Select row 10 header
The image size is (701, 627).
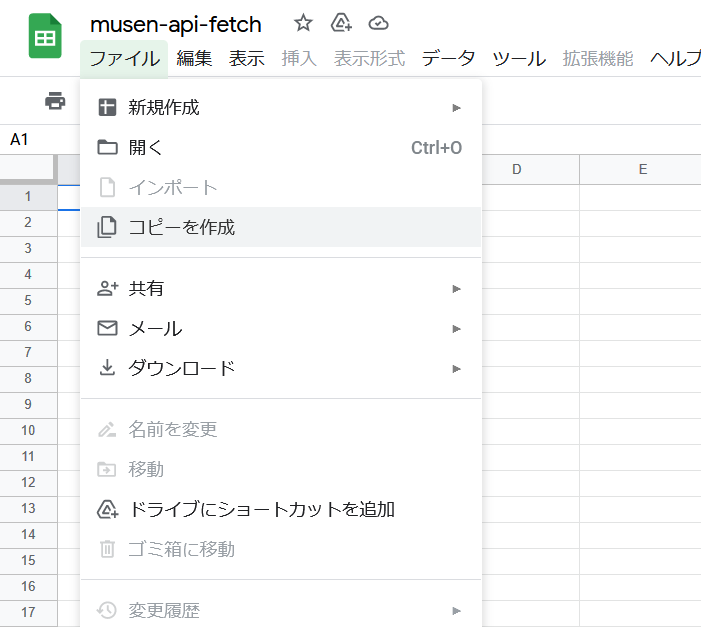(x=28, y=430)
